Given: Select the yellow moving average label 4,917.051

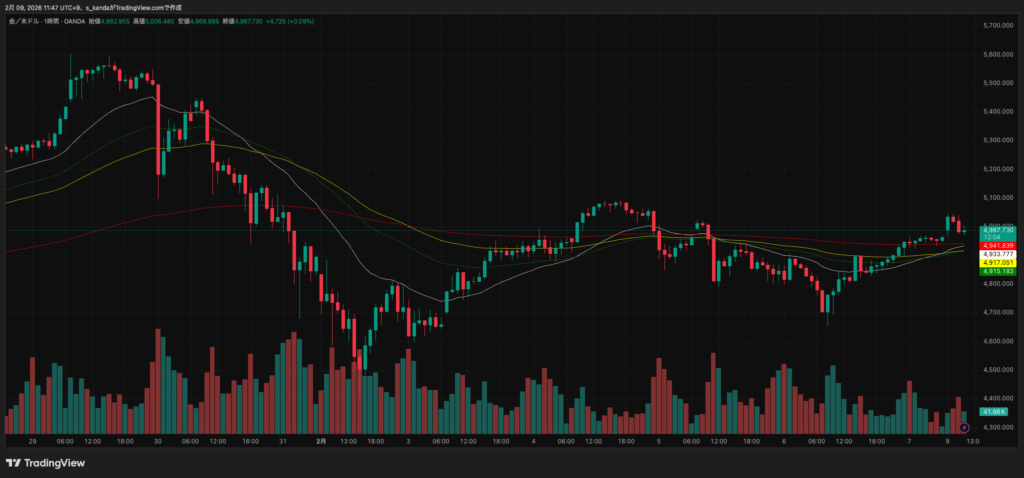Looking at the screenshot, I should (998, 263).
